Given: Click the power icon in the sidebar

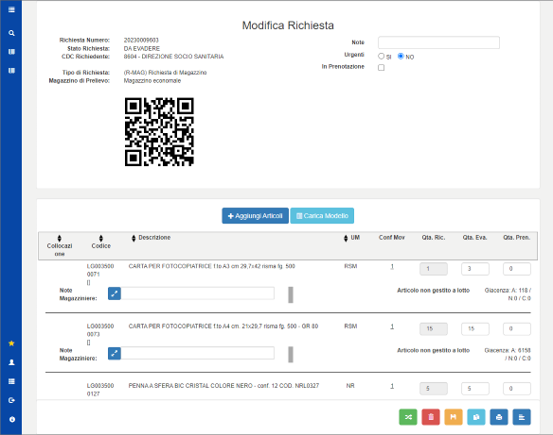Looking at the screenshot, I should tap(12, 419).
